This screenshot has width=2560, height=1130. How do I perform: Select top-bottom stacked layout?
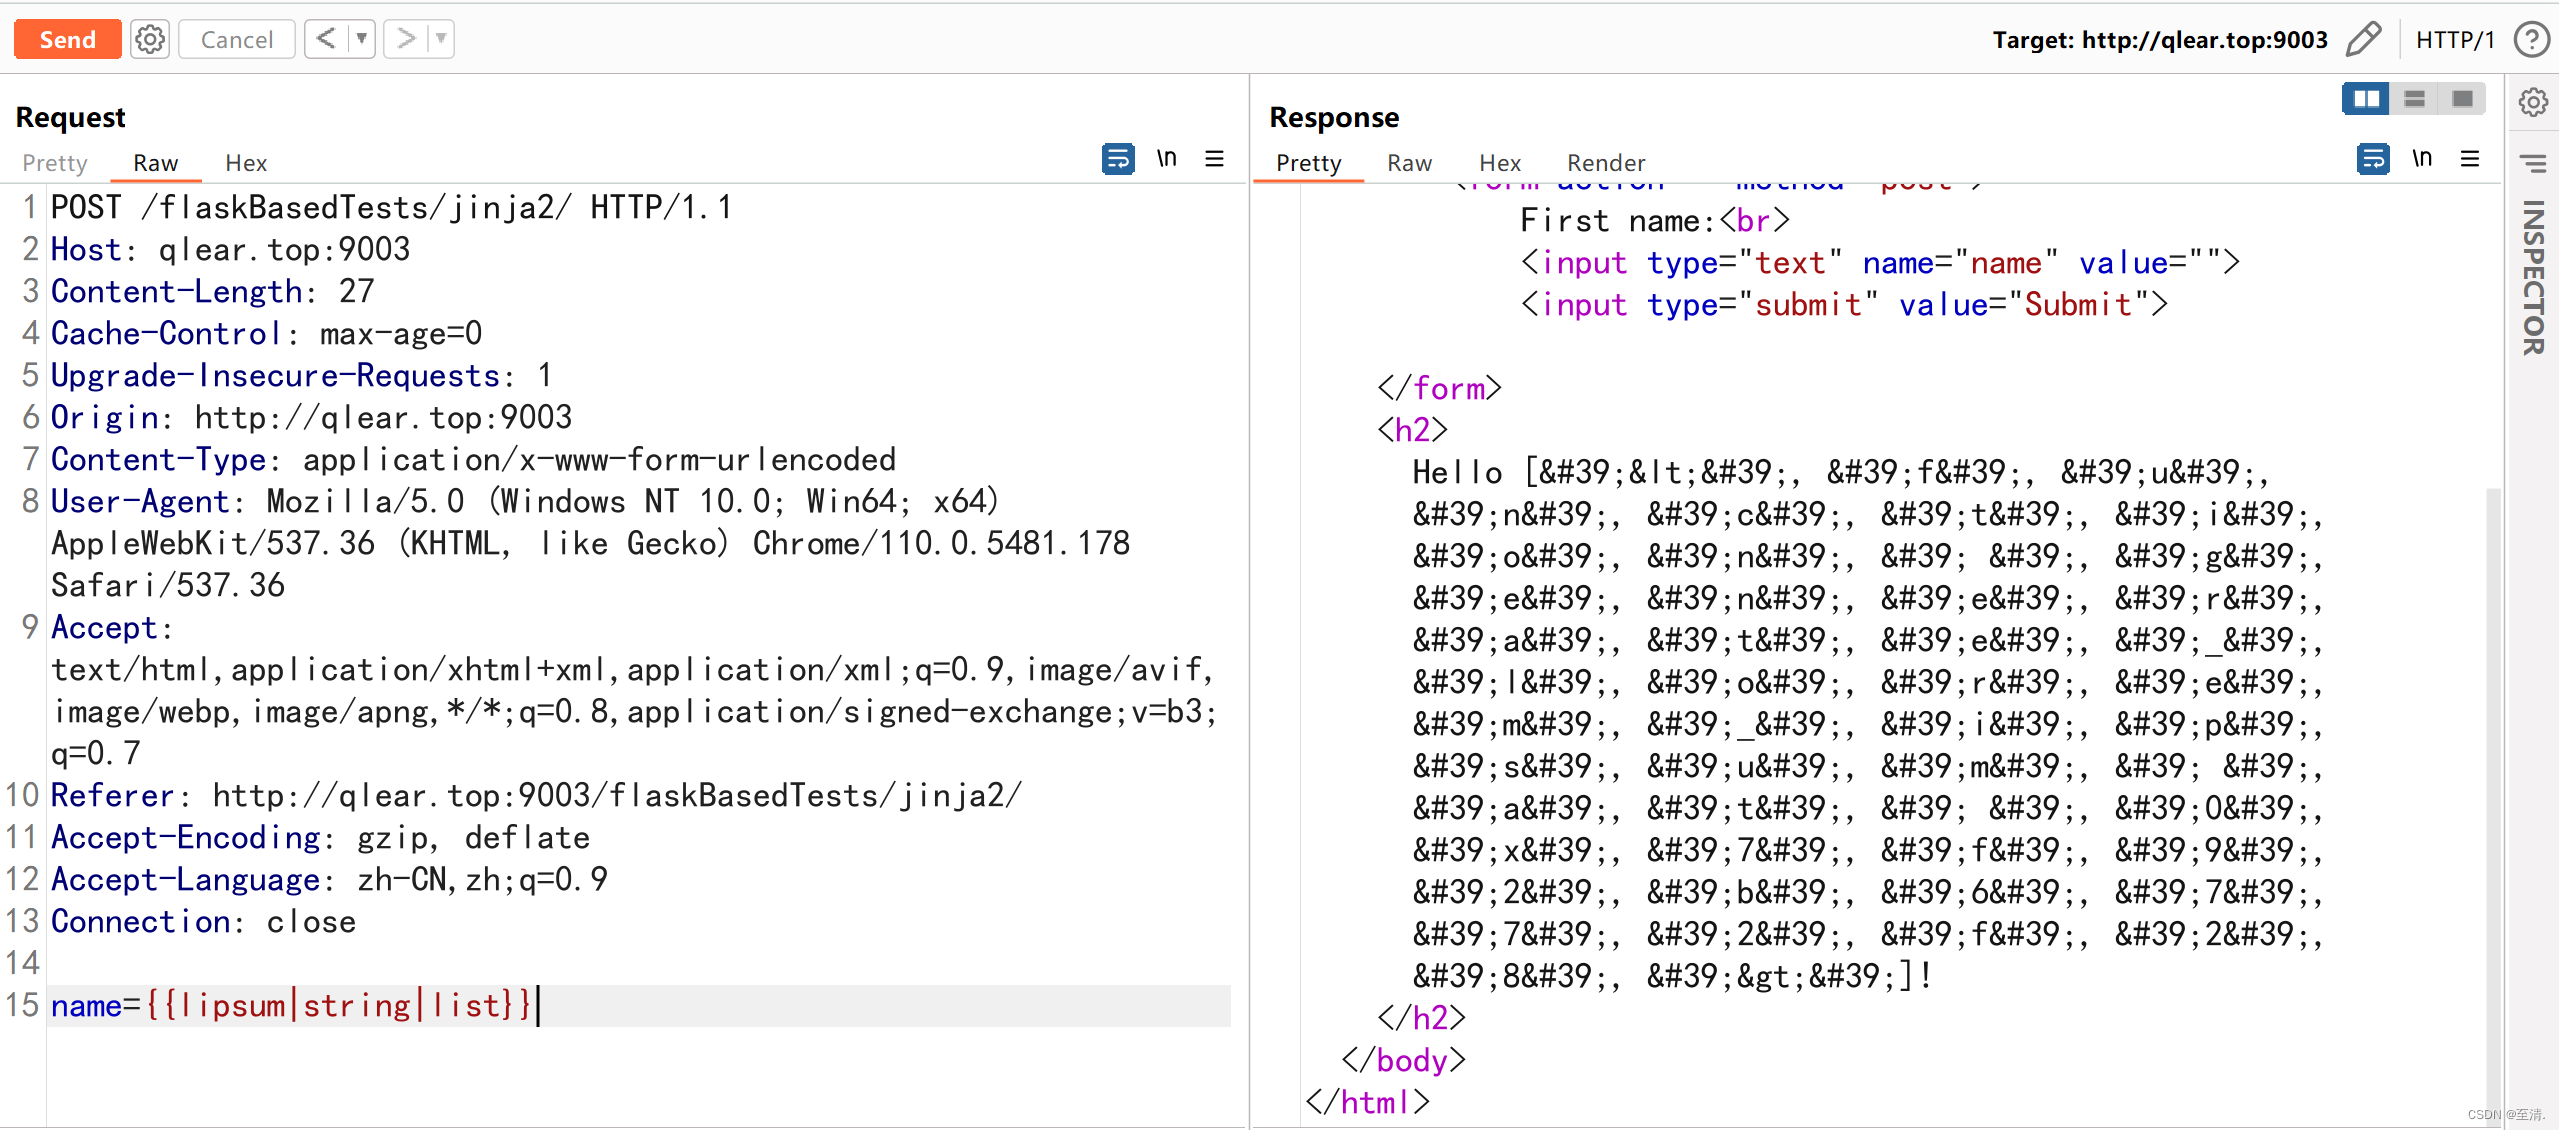(x=2415, y=98)
